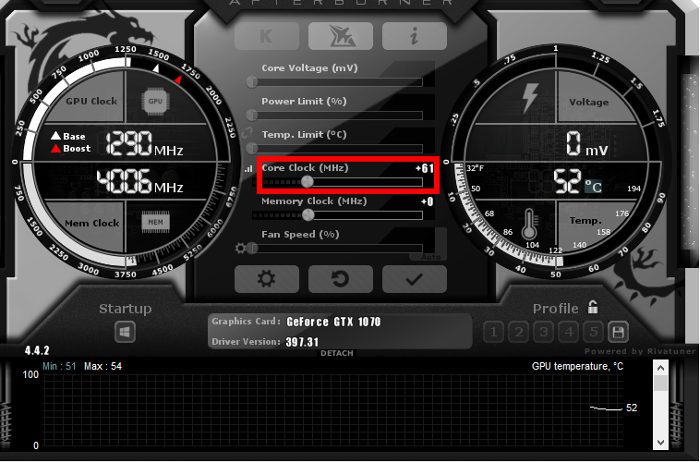Select profile slot 2
This screenshot has width=700, height=463.
(x=518, y=332)
